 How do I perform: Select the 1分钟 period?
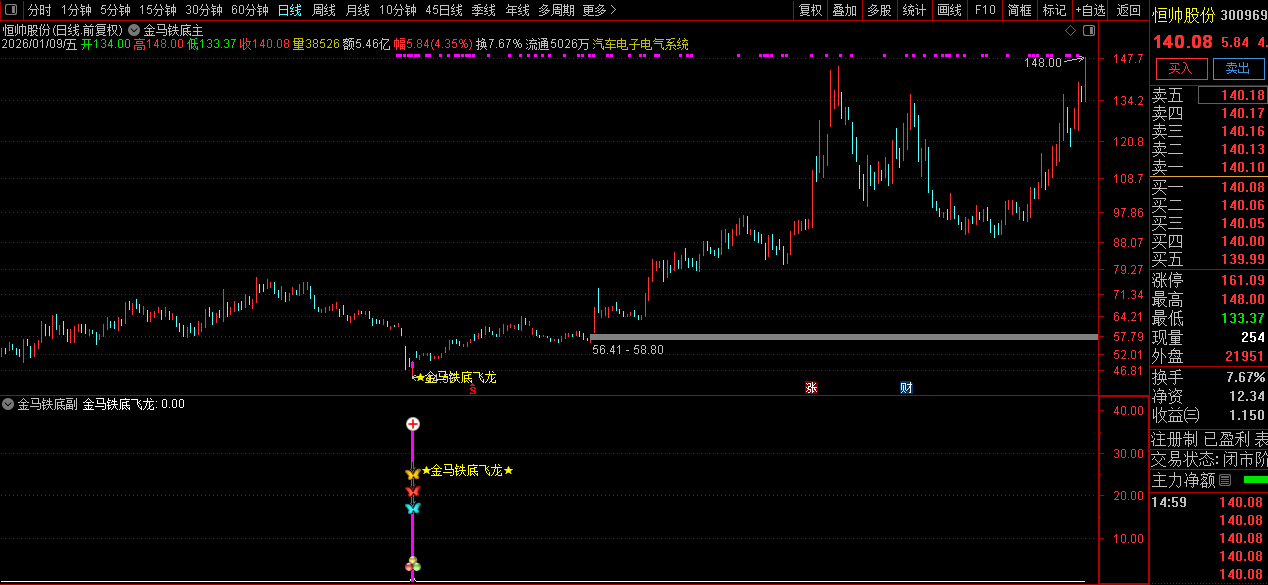click(76, 10)
